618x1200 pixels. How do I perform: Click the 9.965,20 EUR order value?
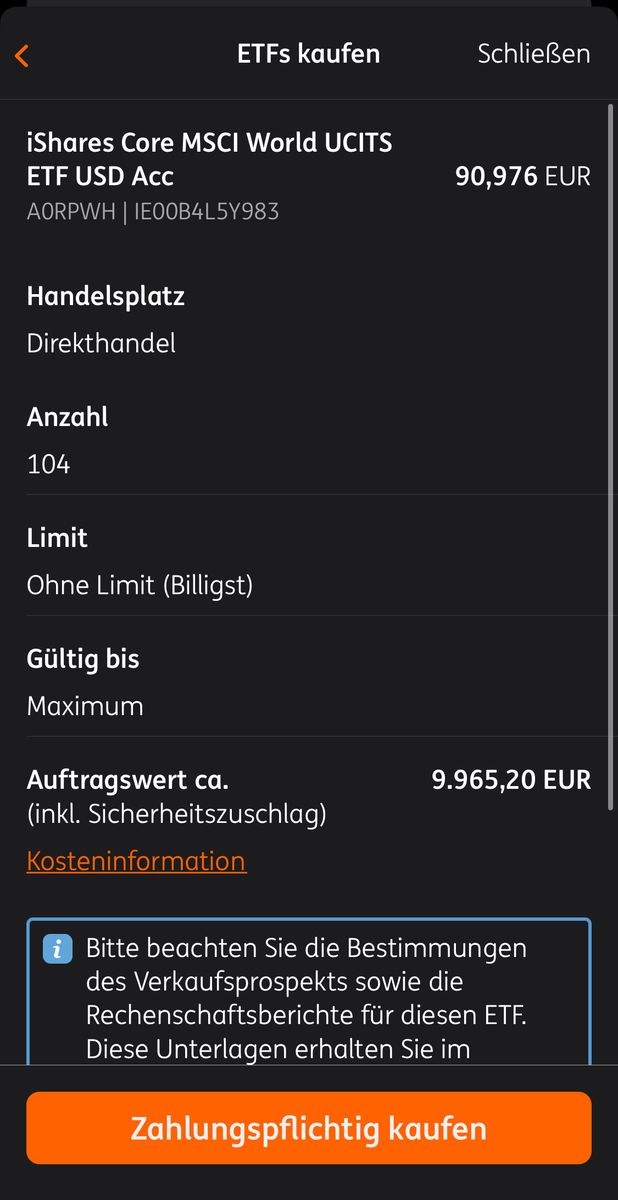pos(511,780)
